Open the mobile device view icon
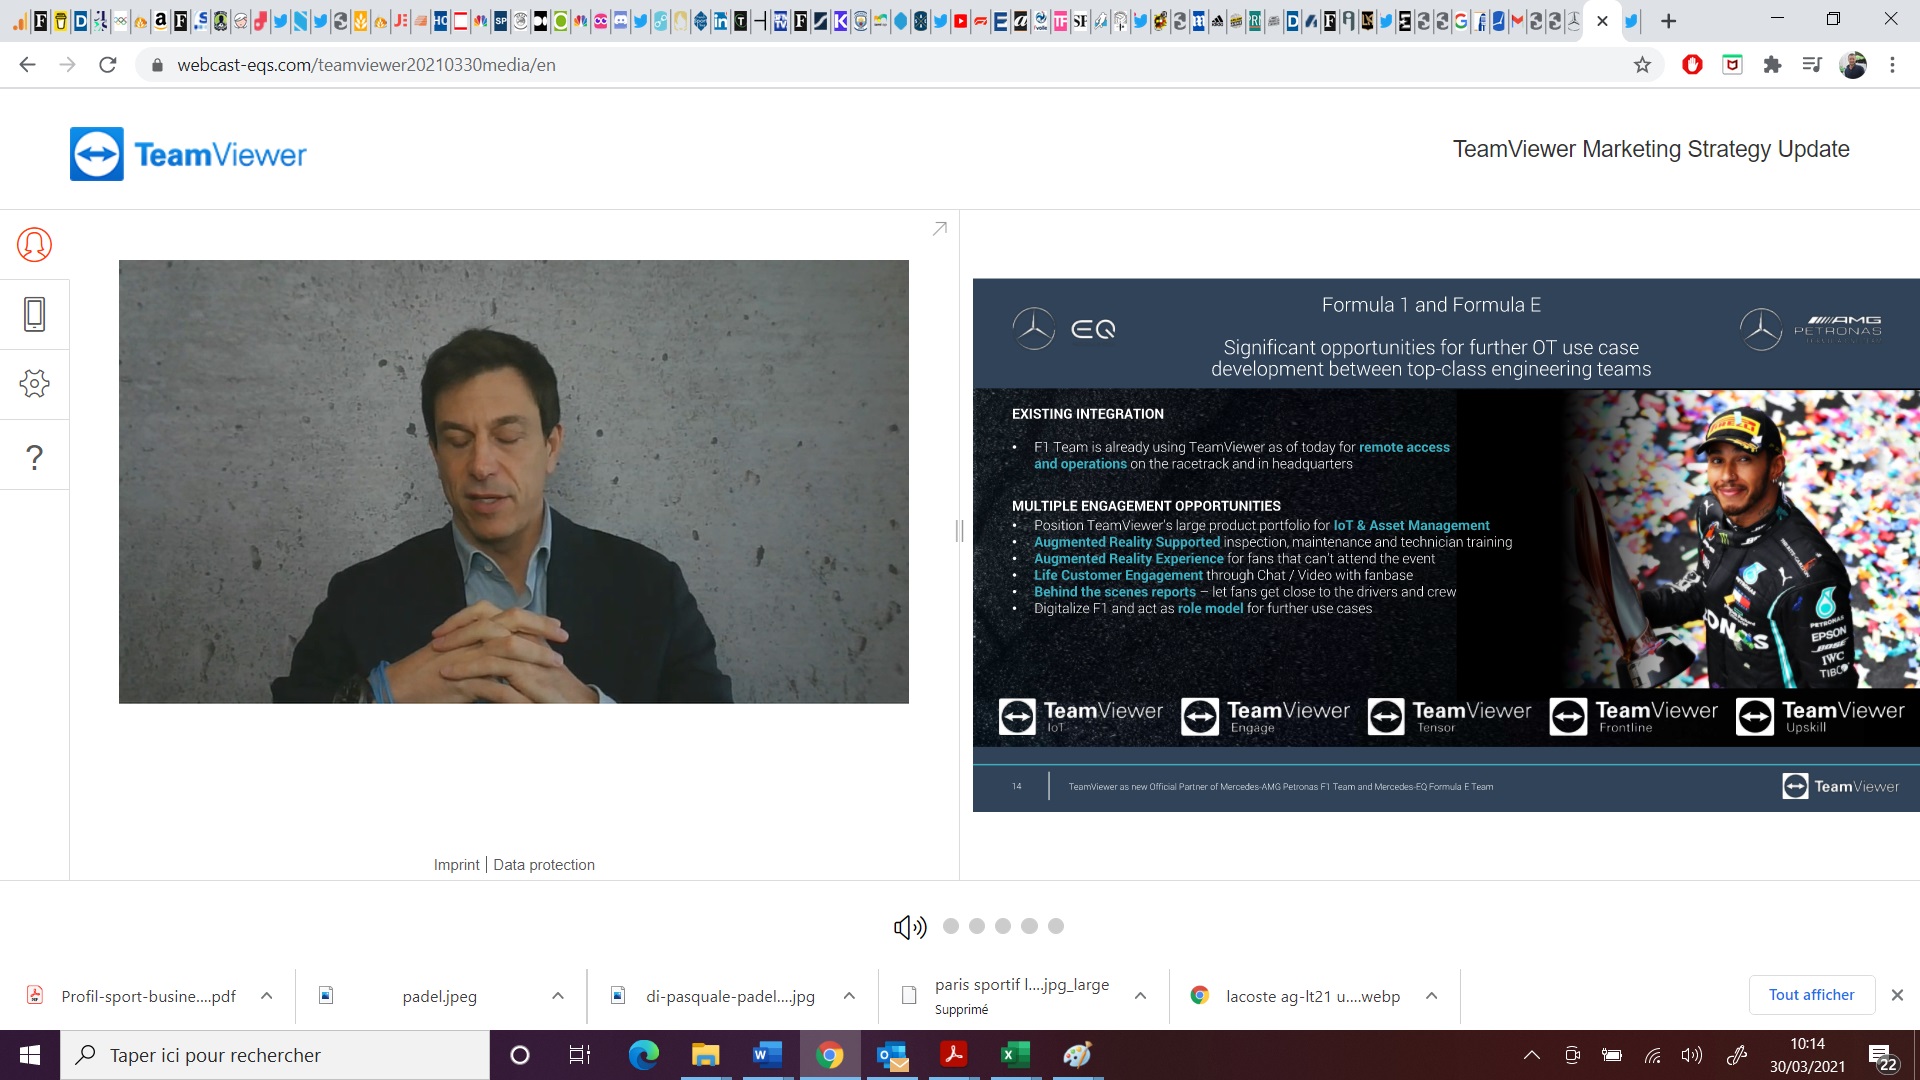1920x1080 pixels. [34, 314]
